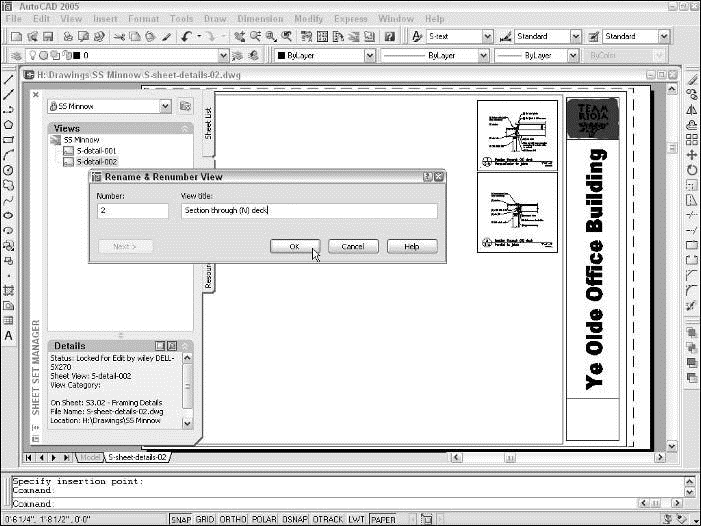Open the color control ByLayer dropdown
Screen dimensions: 701x526
[x=369, y=56]
